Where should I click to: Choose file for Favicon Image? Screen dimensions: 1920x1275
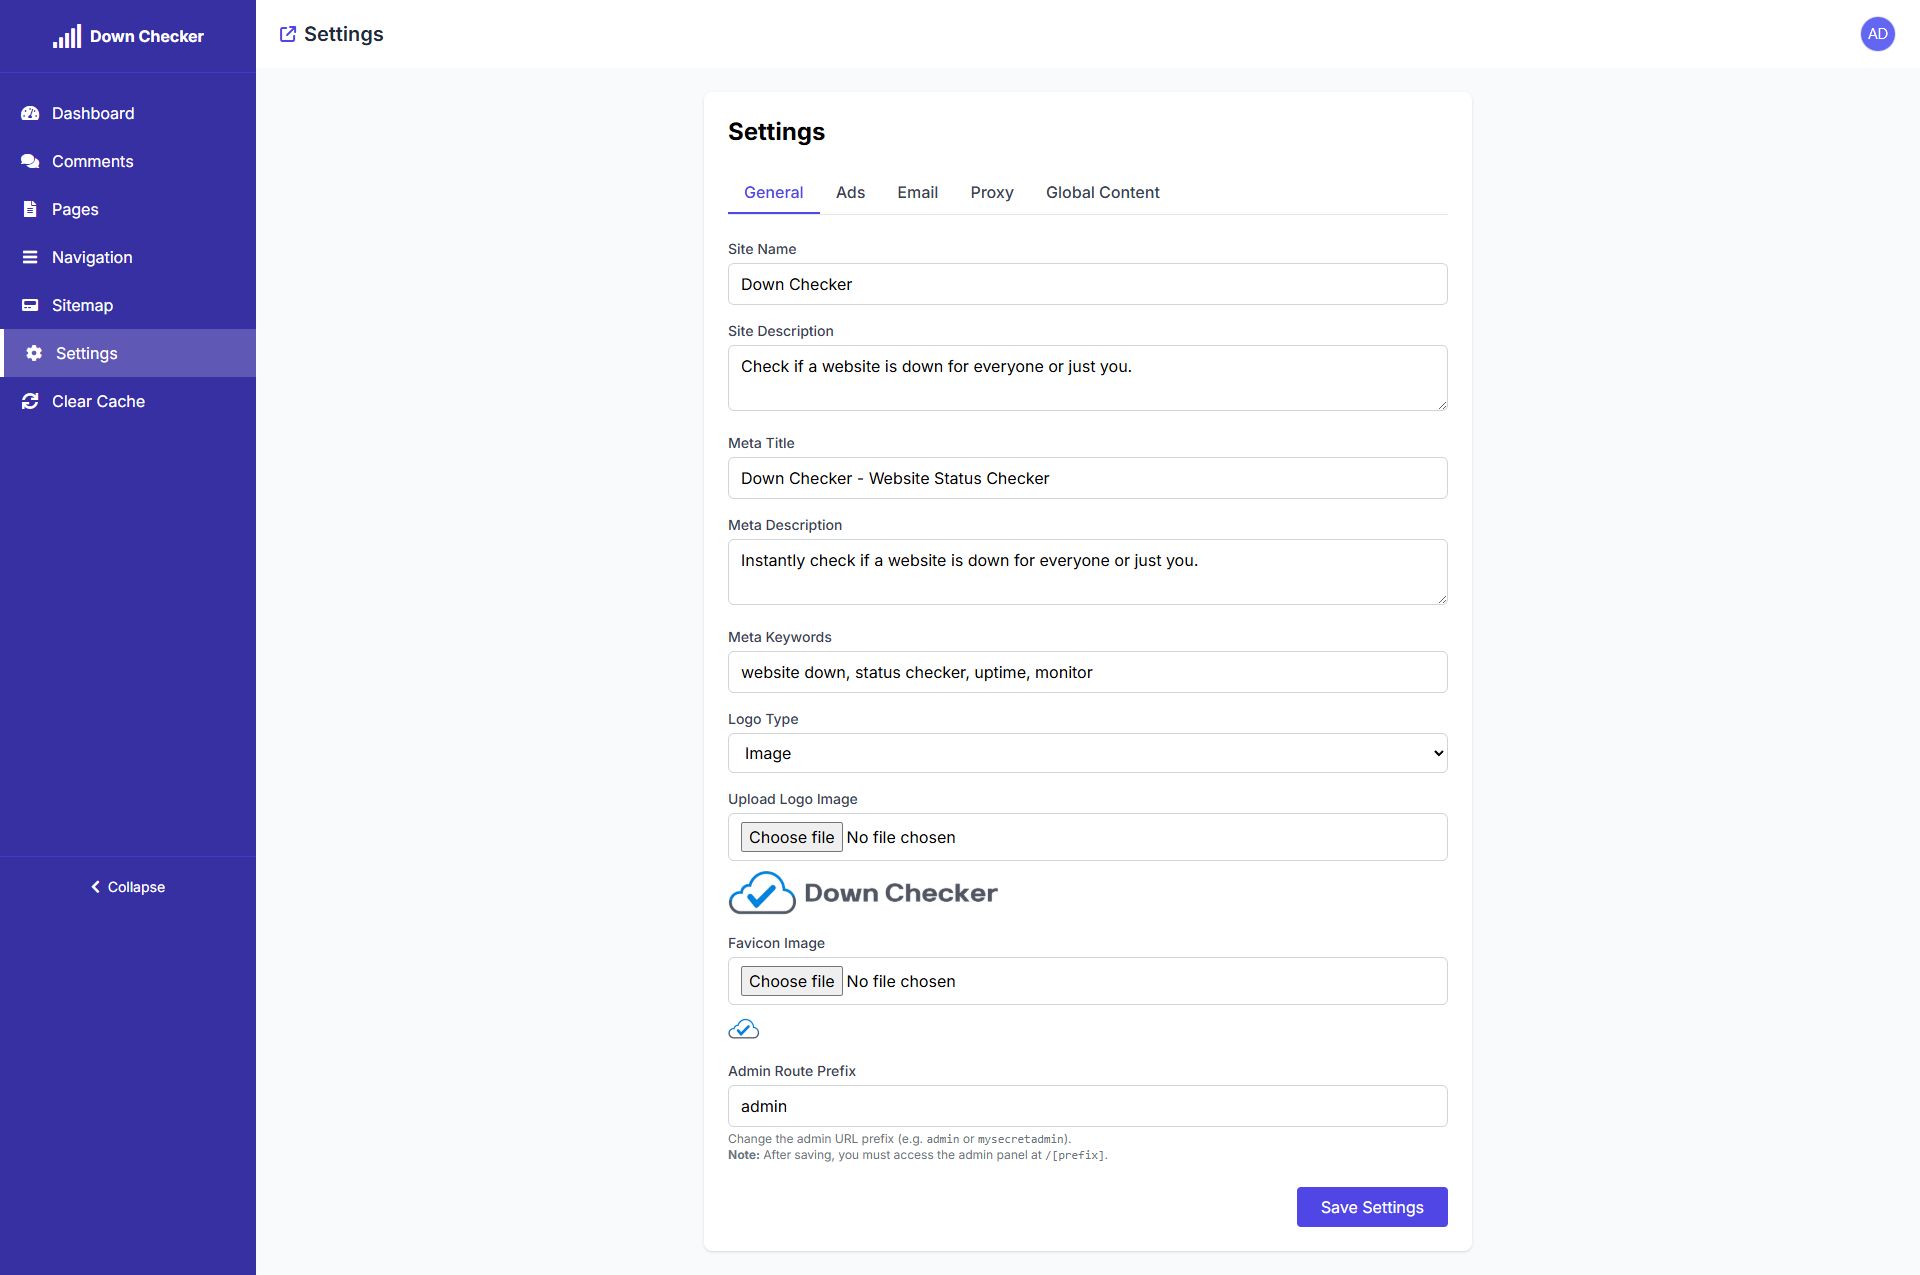click(x=791, y=981)
